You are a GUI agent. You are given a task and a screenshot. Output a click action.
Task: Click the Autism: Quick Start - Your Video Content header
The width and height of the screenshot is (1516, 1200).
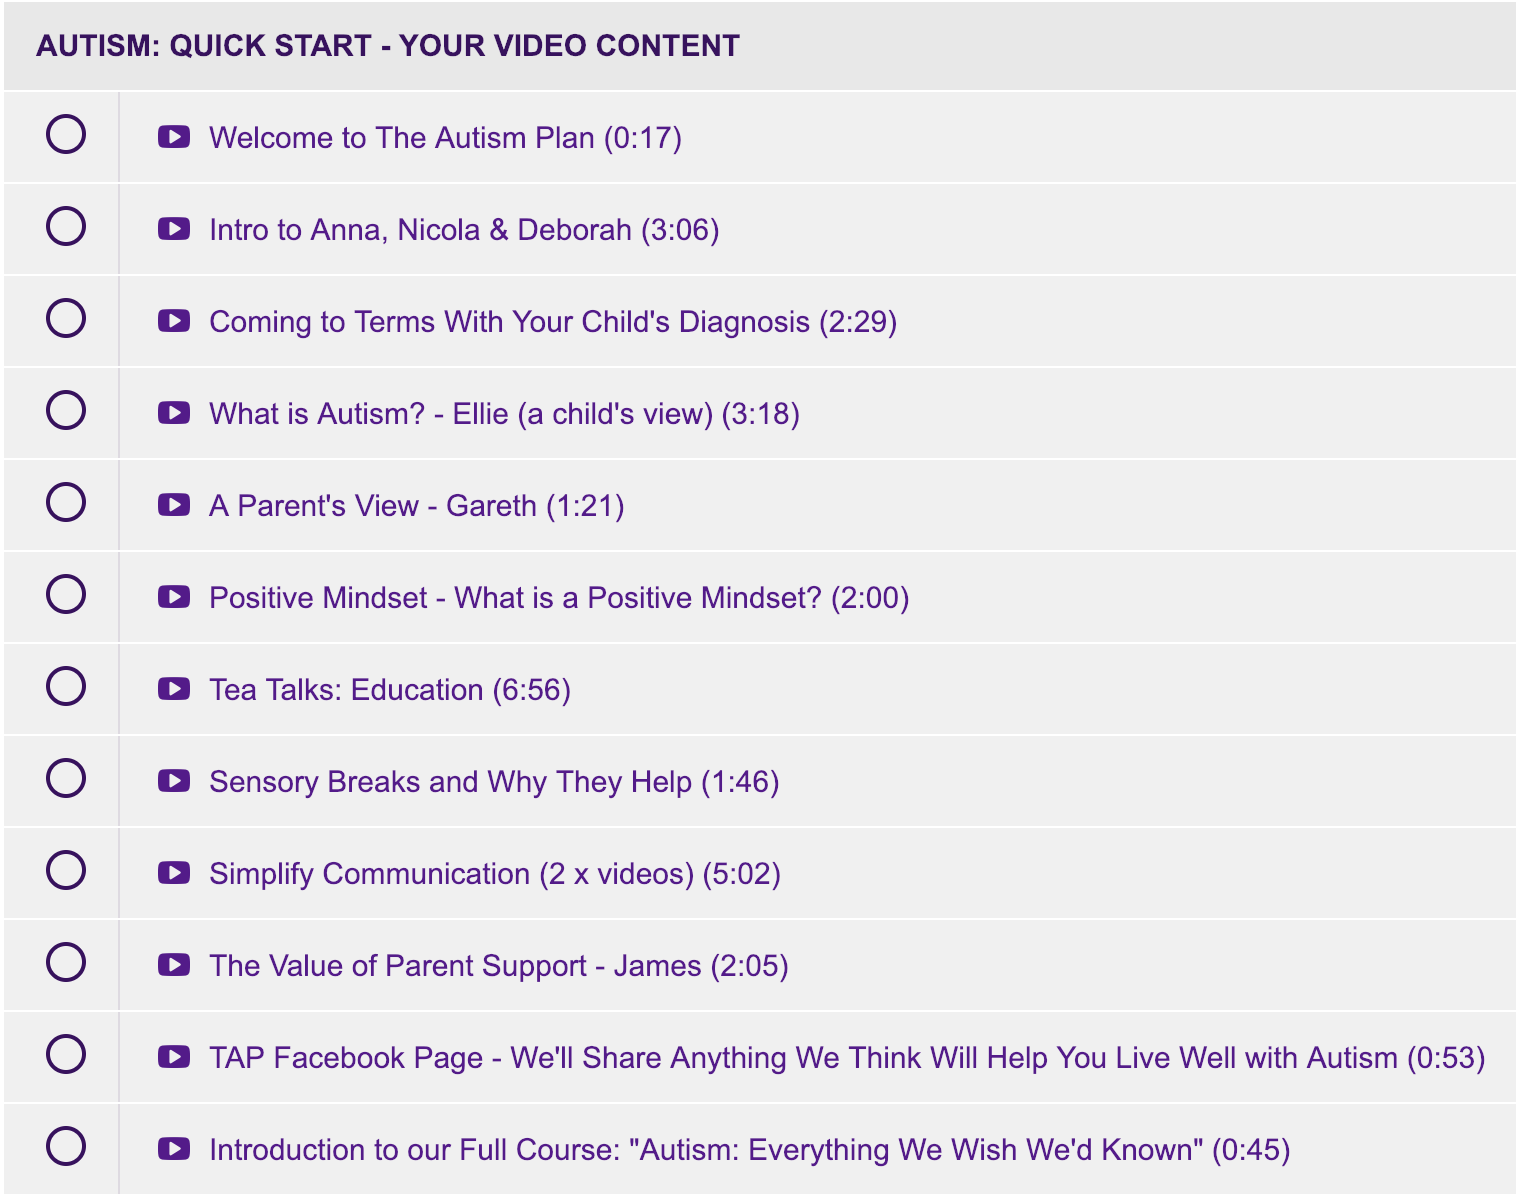click(x=388, y=46)
